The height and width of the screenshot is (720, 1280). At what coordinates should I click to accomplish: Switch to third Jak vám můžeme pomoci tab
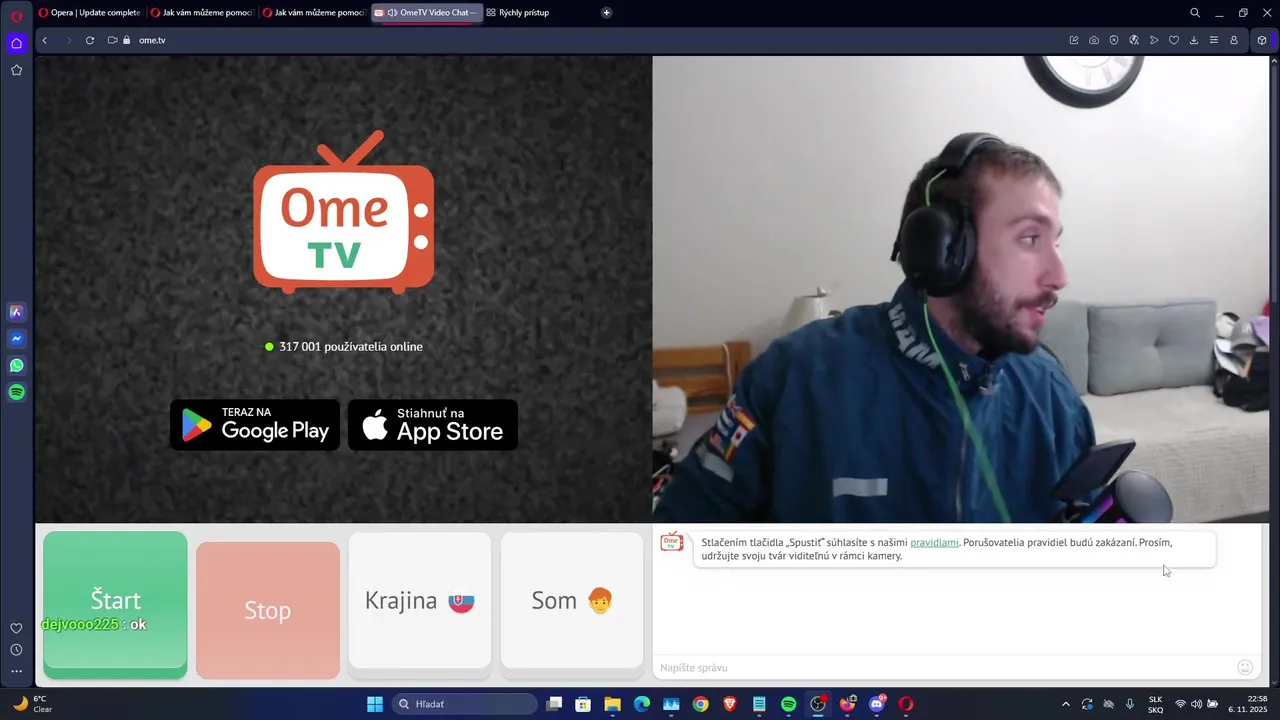click(314, 13)
